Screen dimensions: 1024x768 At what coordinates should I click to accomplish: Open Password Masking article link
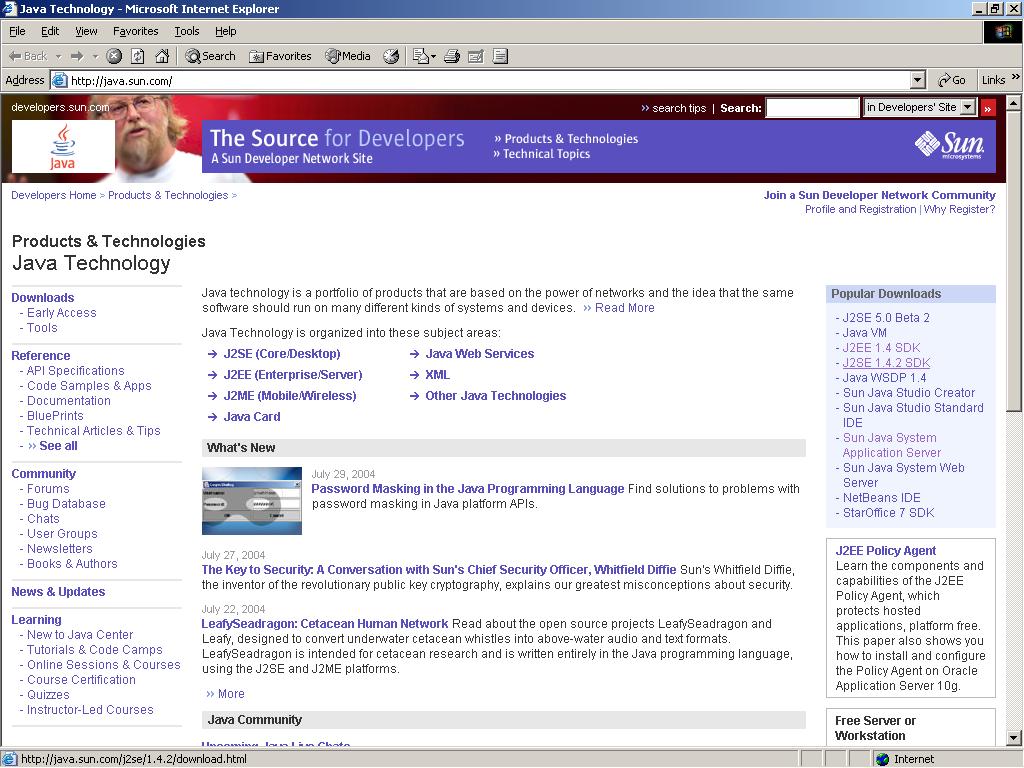click(x=468, y=488)
